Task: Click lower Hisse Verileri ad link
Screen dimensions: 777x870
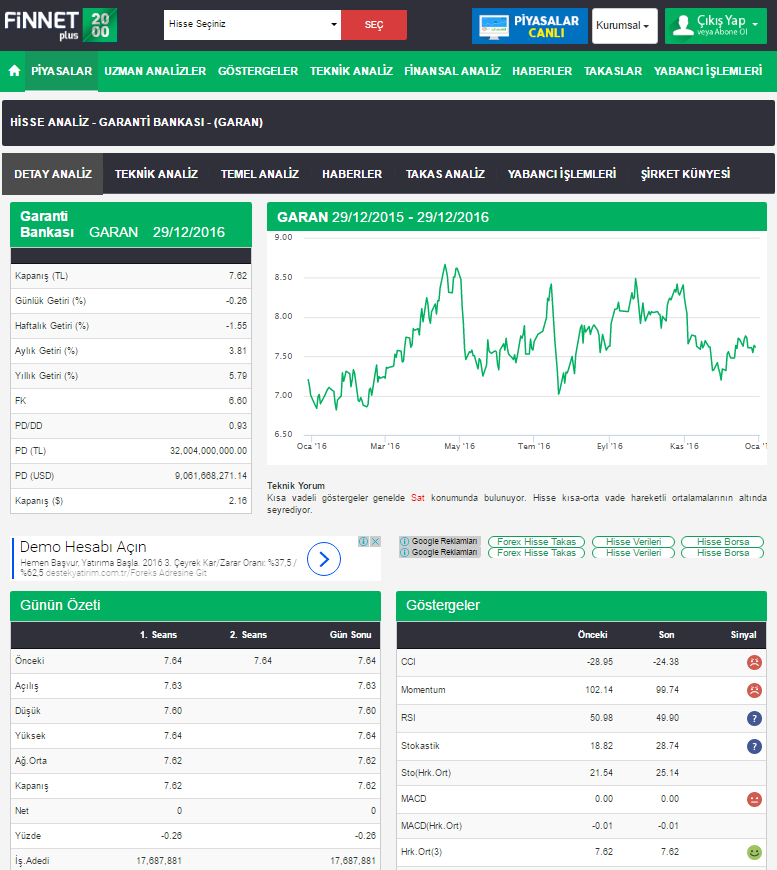Action: tap(633, 553)
